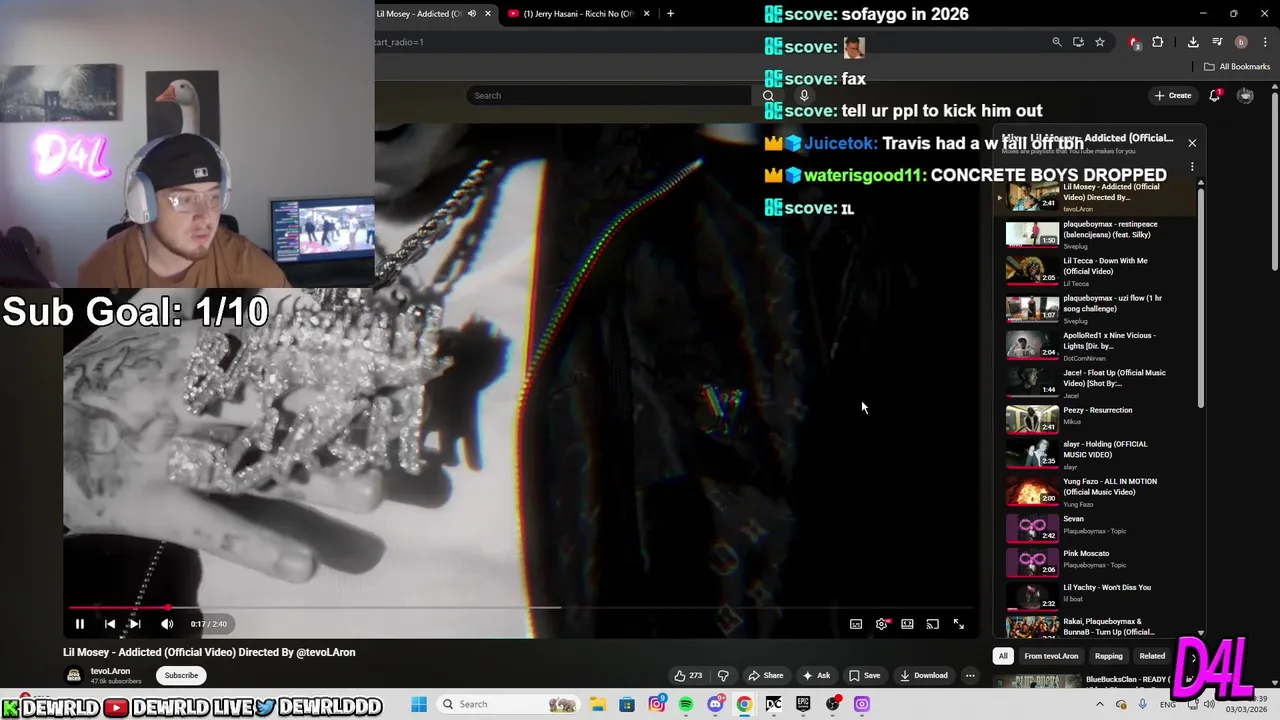This screenshot has height=720, width=1280.
Task: Click the tevoLAron channel name
Action: [110, 671]
